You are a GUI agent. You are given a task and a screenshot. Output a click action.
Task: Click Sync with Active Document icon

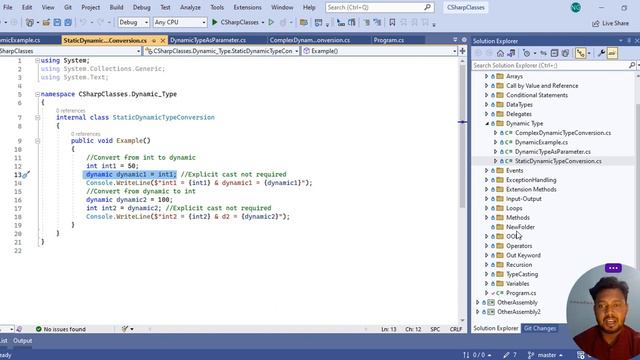click(x=543, y=53)
